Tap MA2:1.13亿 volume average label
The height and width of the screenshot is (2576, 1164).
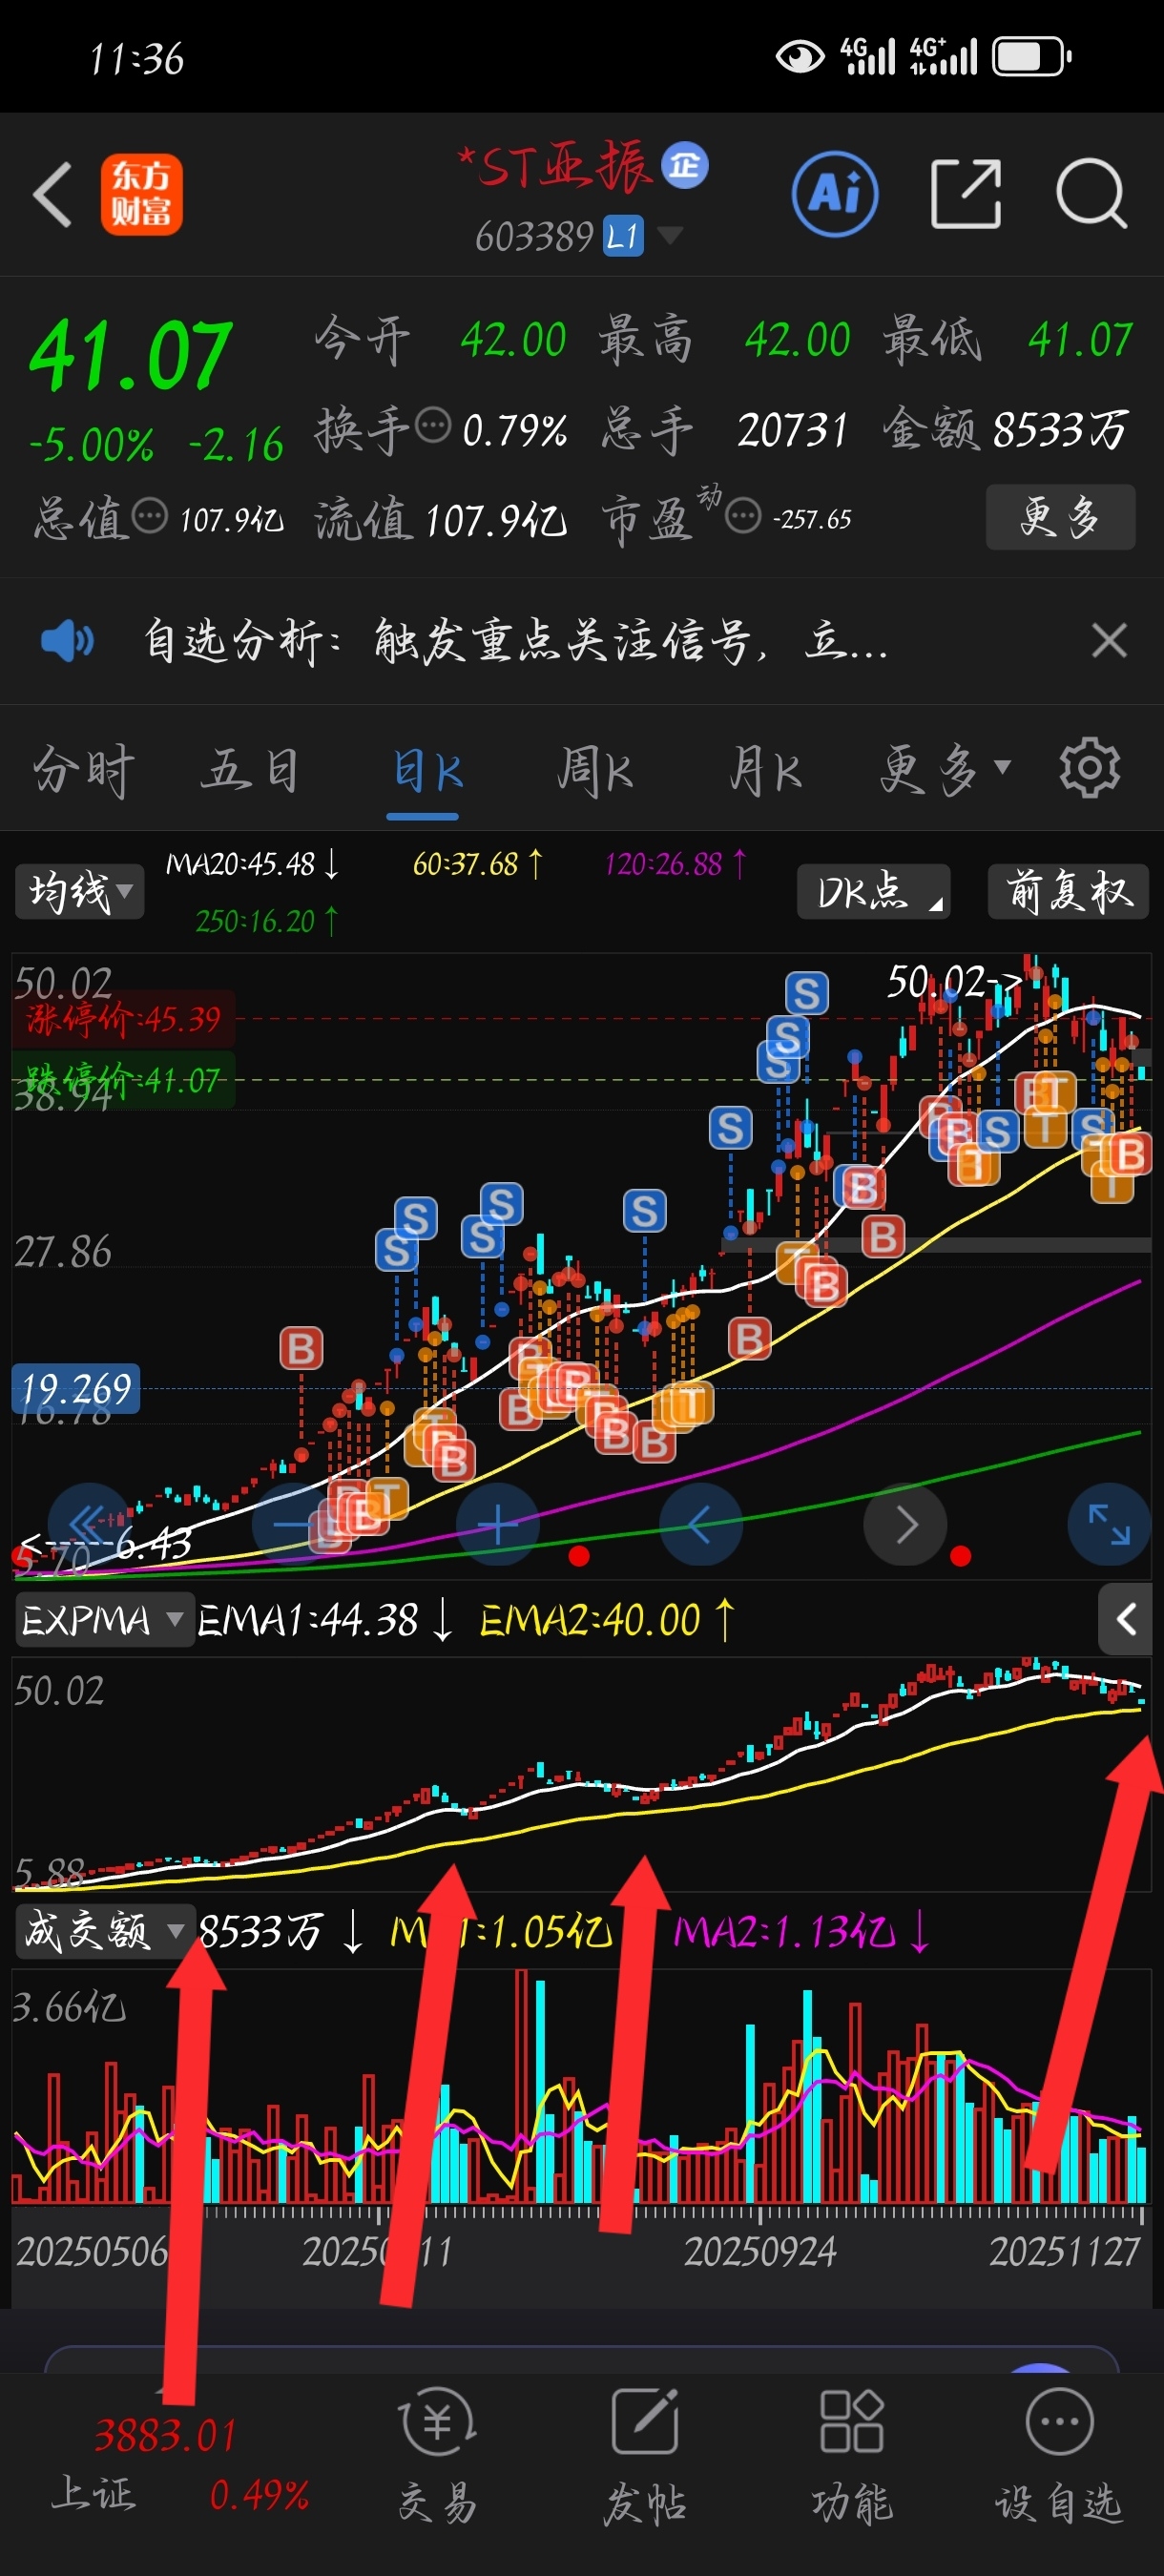802,1931
